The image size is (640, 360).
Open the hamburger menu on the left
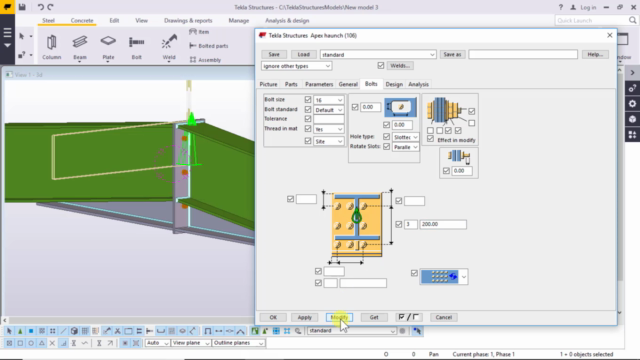click(x=7, y=33)
